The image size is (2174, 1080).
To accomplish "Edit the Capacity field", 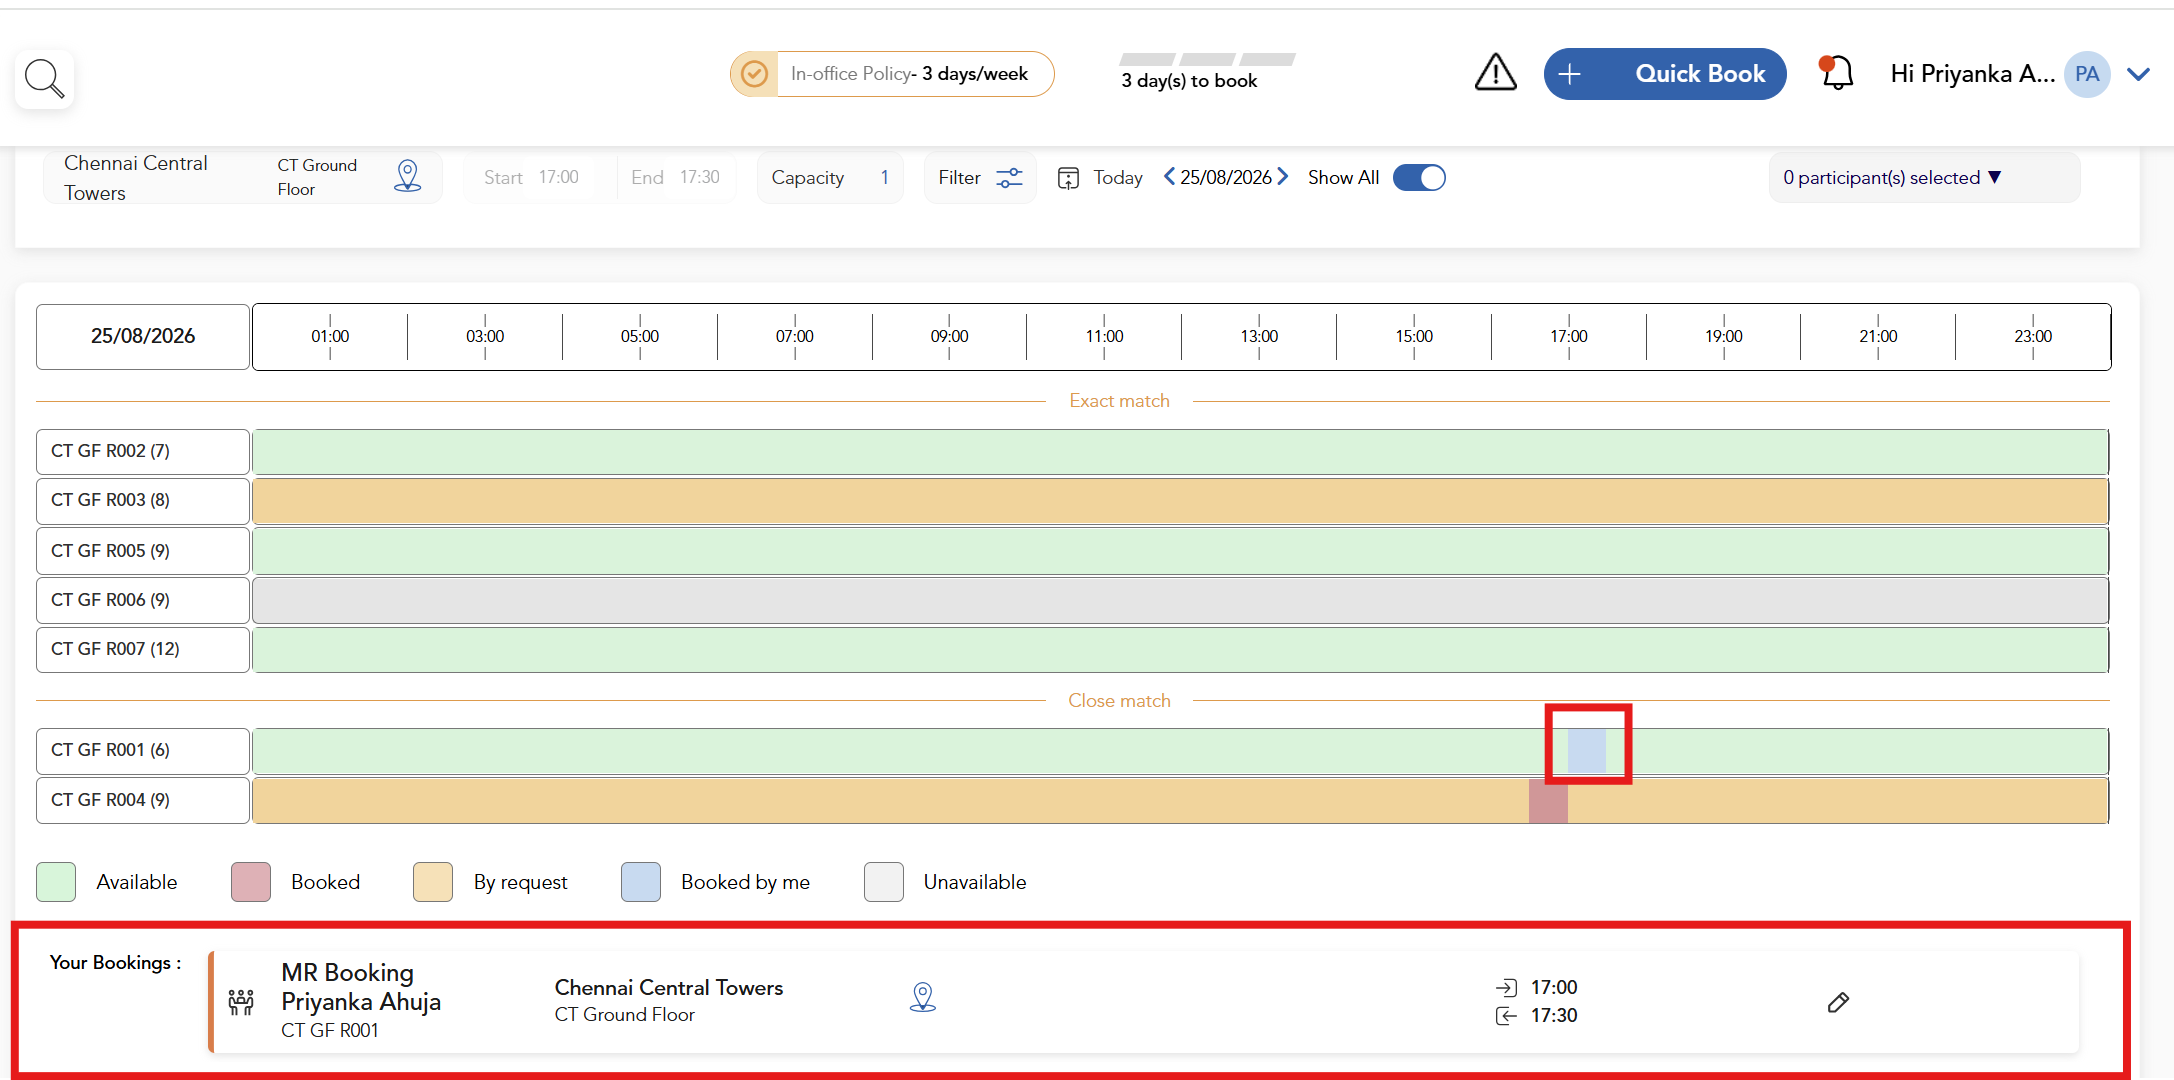I will pos(830,178).
